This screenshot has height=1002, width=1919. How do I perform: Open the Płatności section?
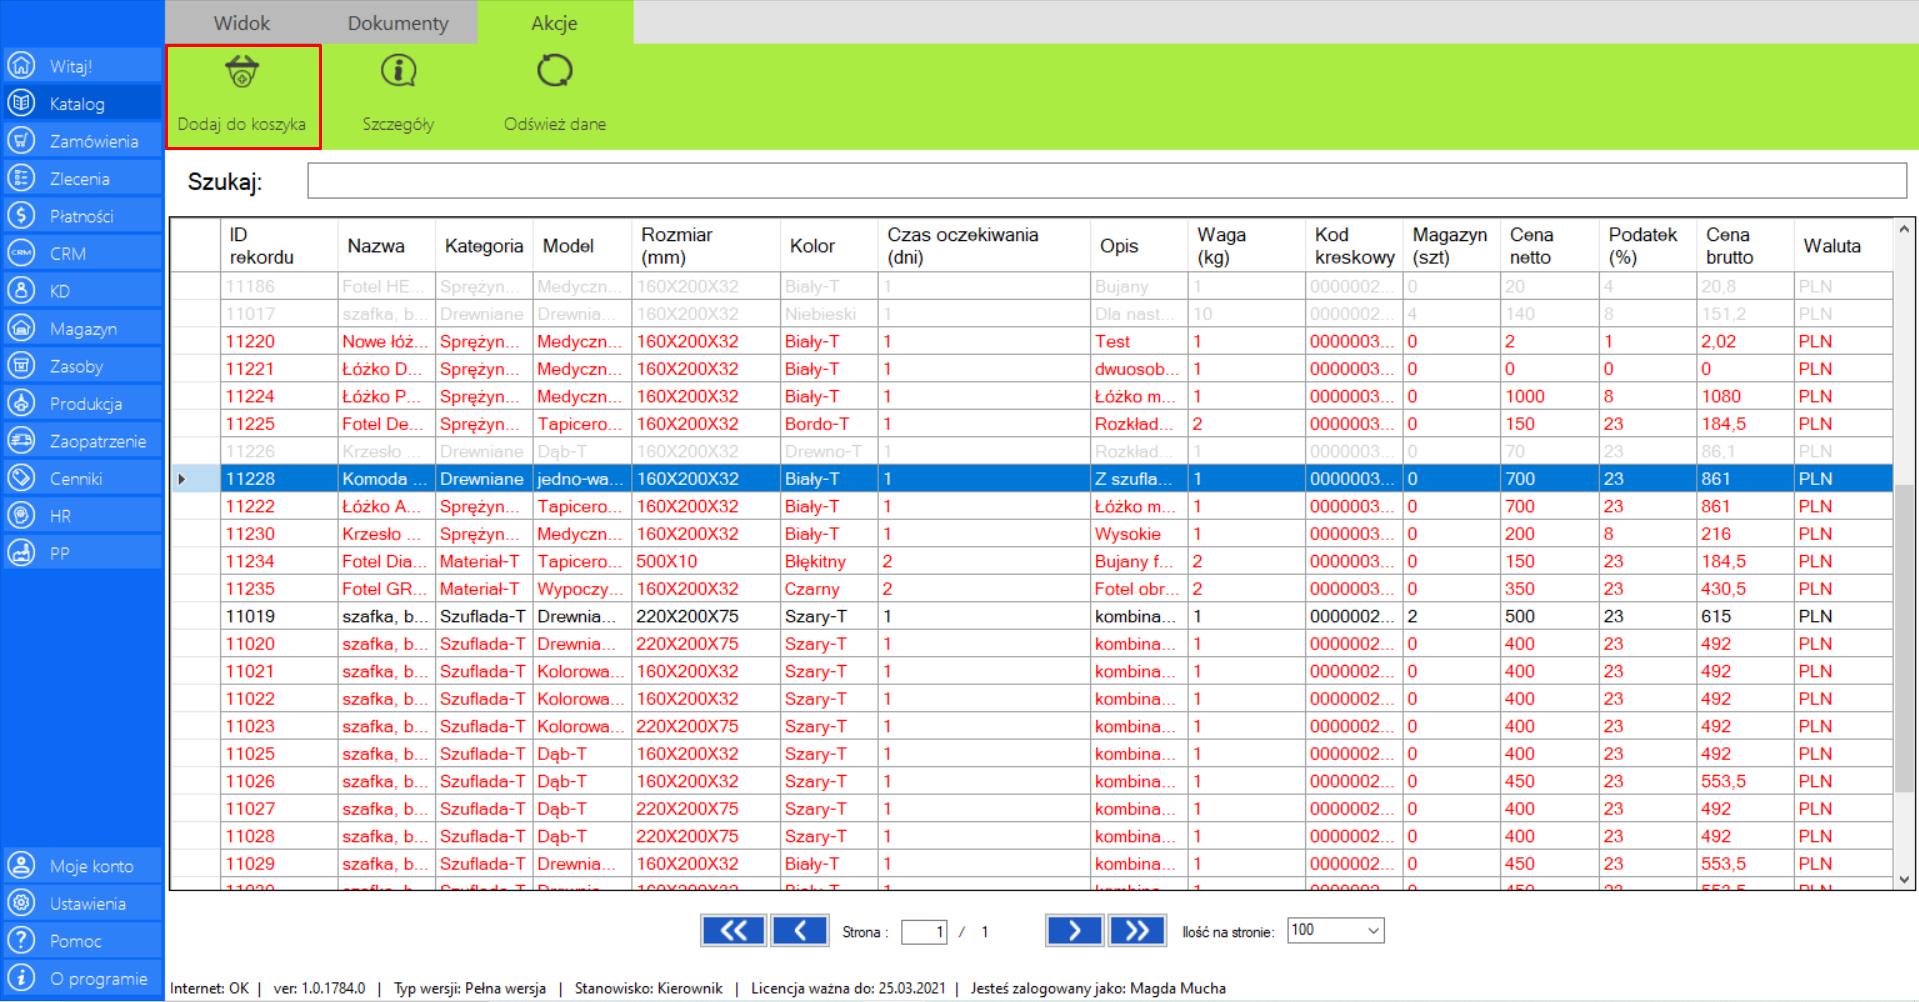click(82, 216)
